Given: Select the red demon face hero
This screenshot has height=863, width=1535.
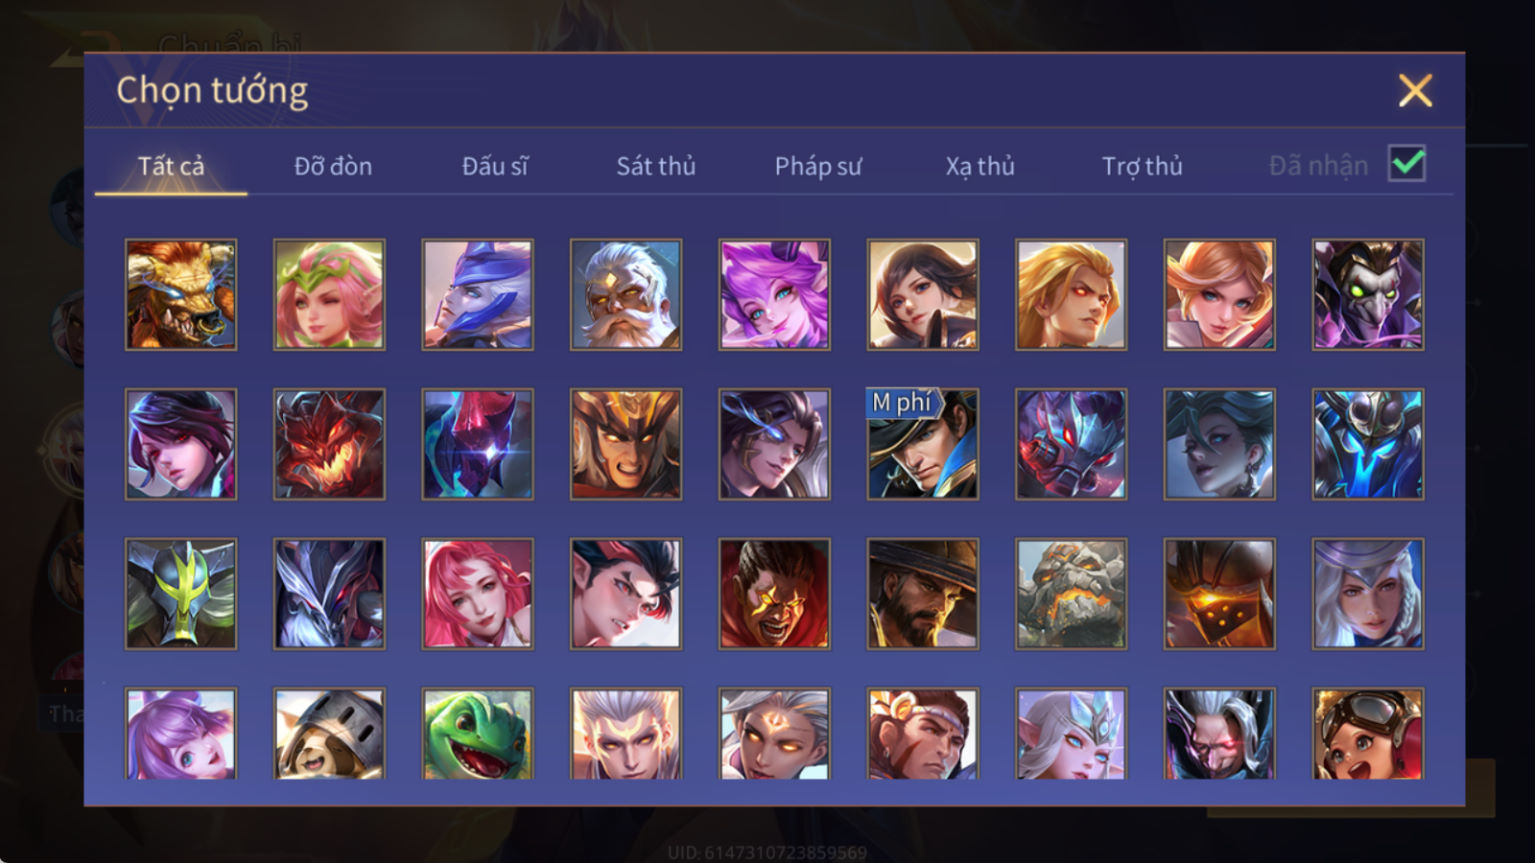Looking at the screenshot, I should pos(329,444).
